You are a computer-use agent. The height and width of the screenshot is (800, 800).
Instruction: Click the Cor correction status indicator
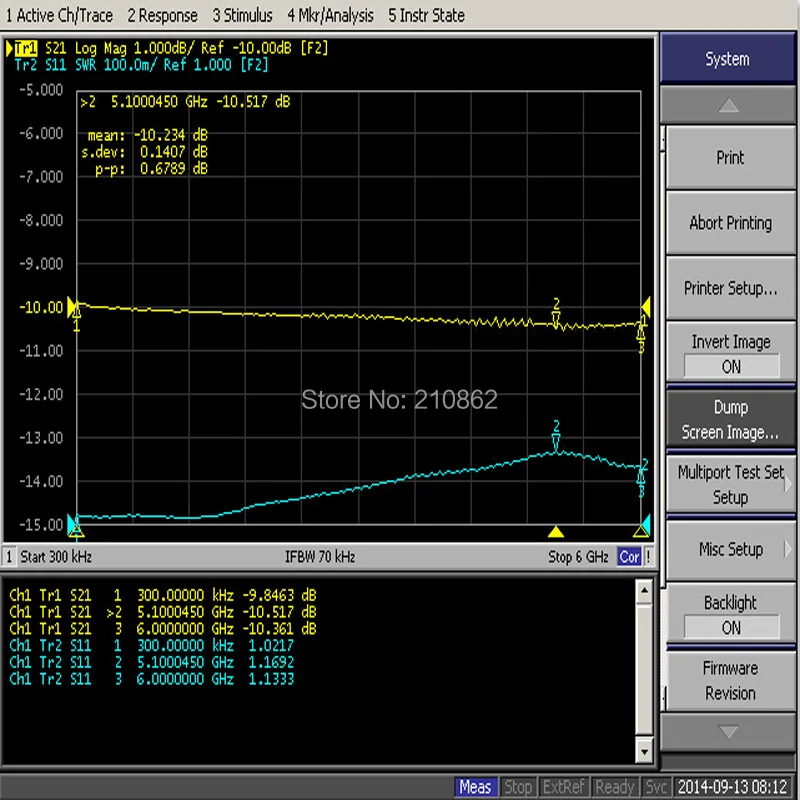pyautogui.click(x=629, y=557)
